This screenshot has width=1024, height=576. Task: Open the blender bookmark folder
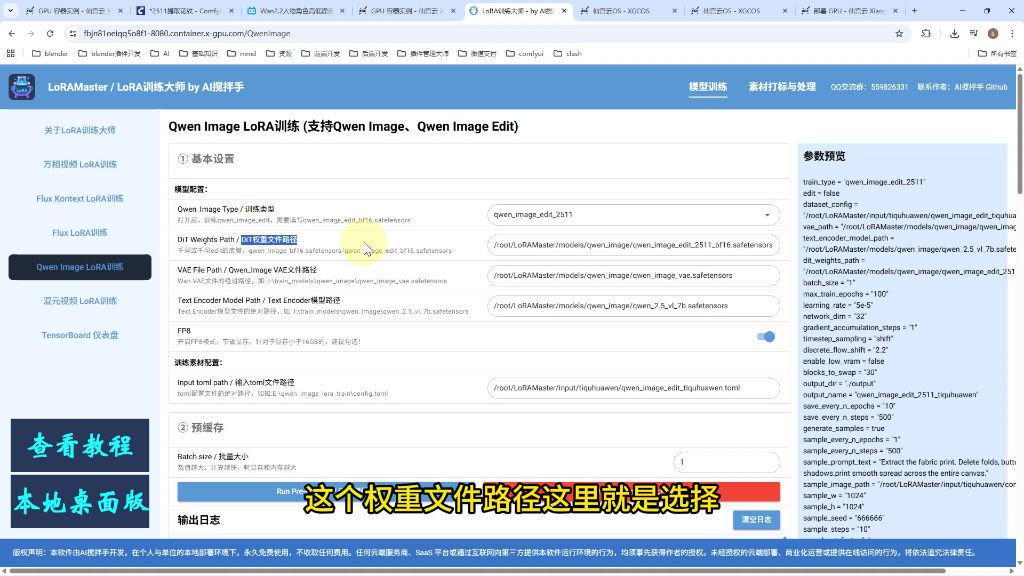(x=50, y=54)
